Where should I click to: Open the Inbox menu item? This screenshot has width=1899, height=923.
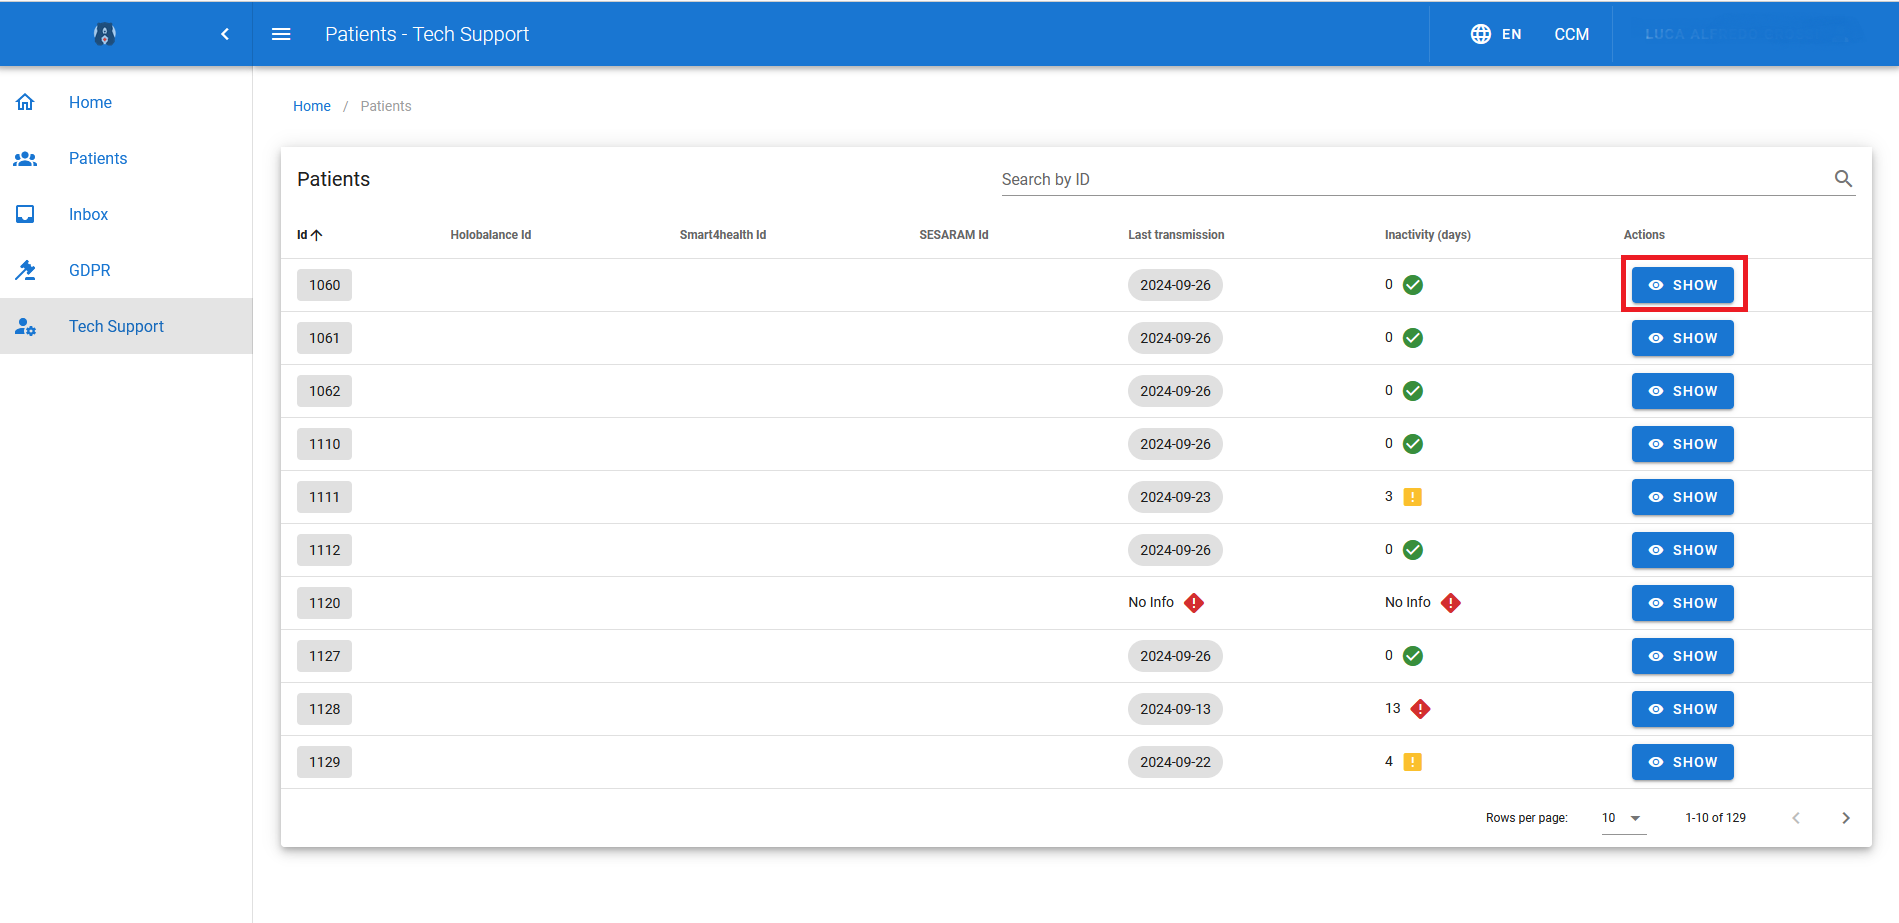pos(126,214)
